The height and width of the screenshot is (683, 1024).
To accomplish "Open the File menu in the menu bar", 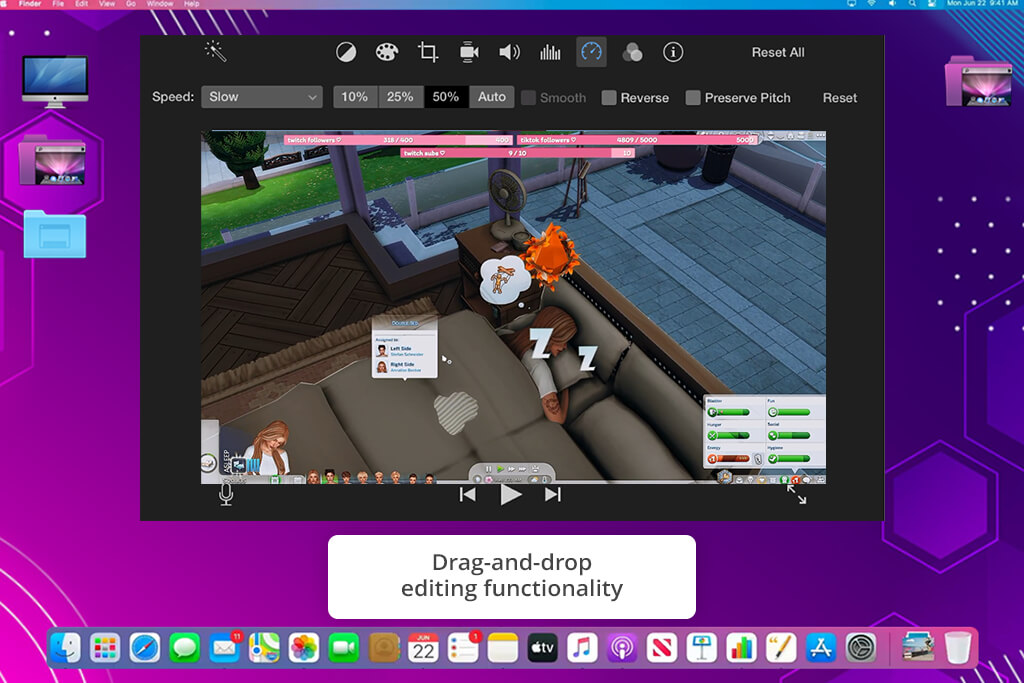I will click(x=58, y=3).
